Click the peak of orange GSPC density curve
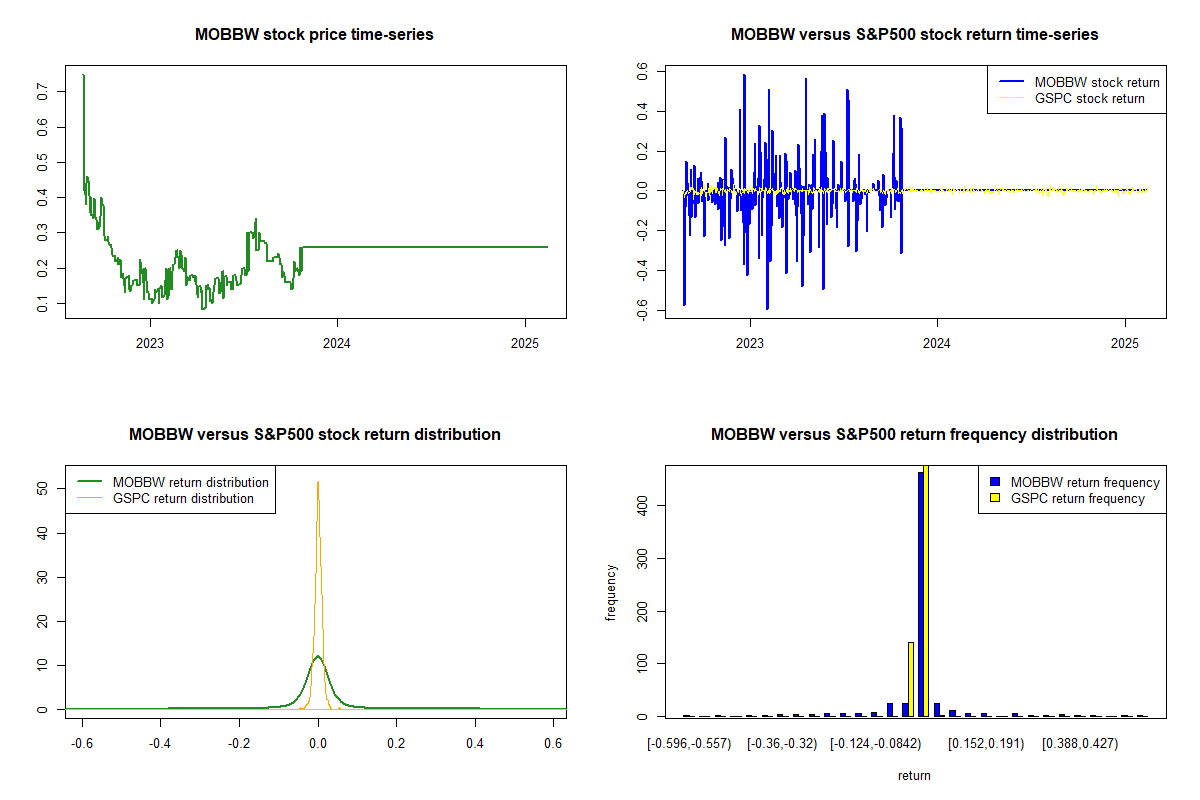1200x800 pixels. 318,483
